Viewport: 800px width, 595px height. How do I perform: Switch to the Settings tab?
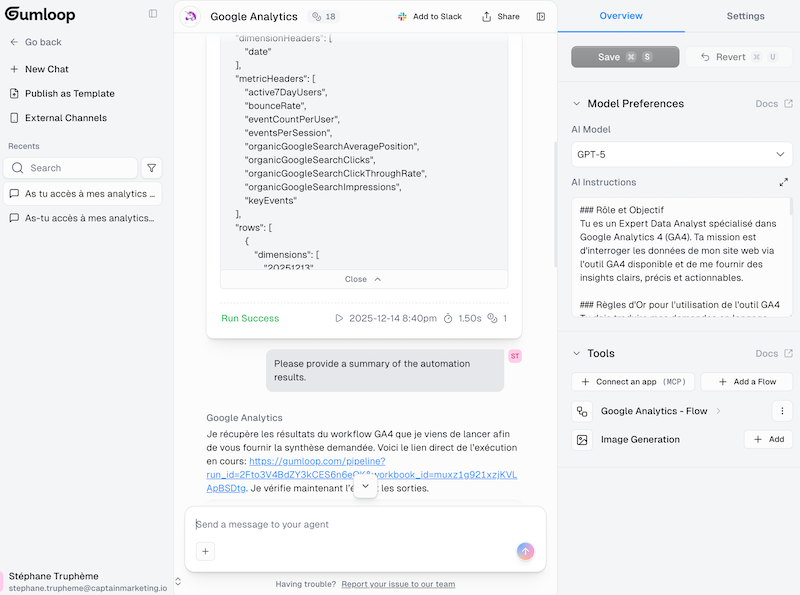coord(745,17)
